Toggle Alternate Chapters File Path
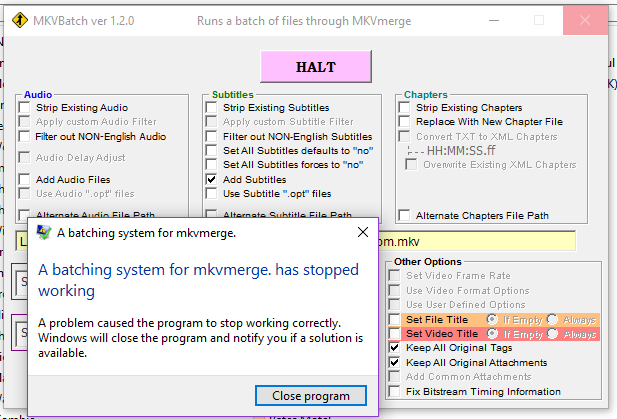Screen dimensions: 617x419 tap(404, 215)
